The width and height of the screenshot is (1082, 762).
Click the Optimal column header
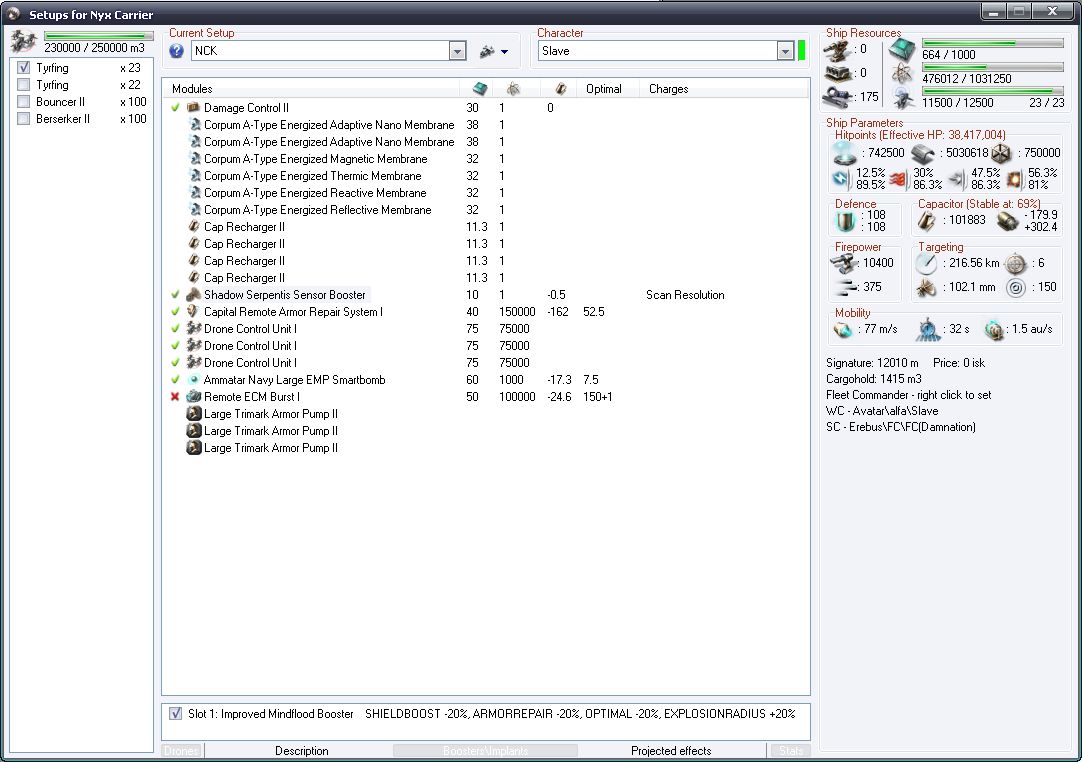pos(604,88)
